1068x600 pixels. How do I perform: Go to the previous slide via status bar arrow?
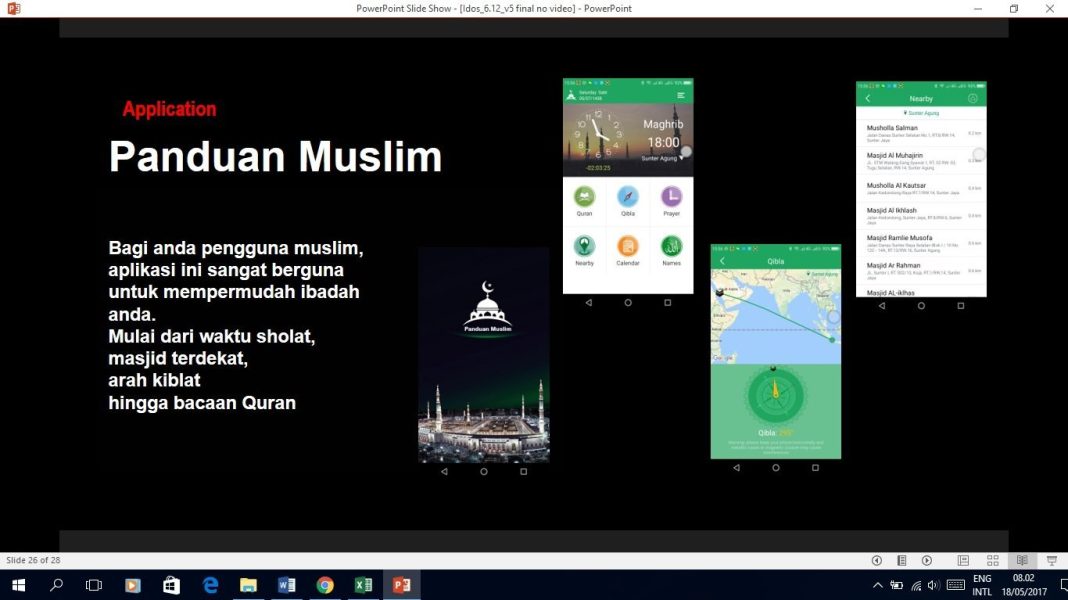[x=877, y=560]
